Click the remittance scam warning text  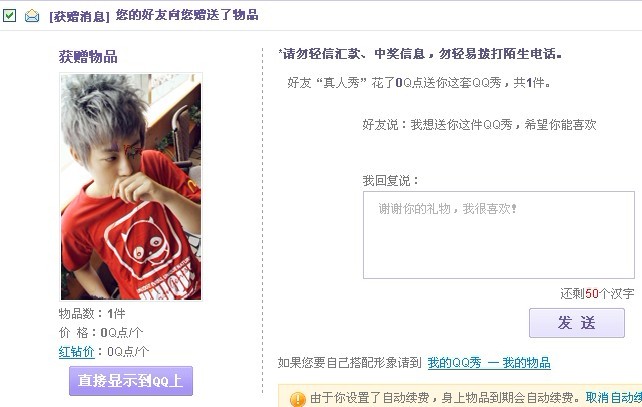click(x=420, y=54)
